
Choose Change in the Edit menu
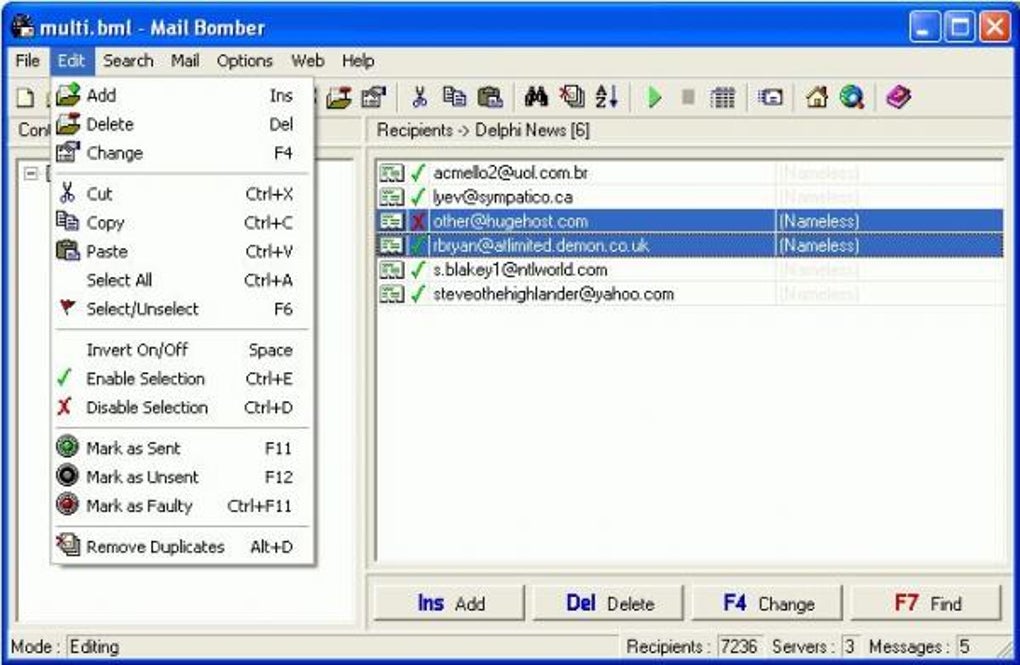point(182,154)
